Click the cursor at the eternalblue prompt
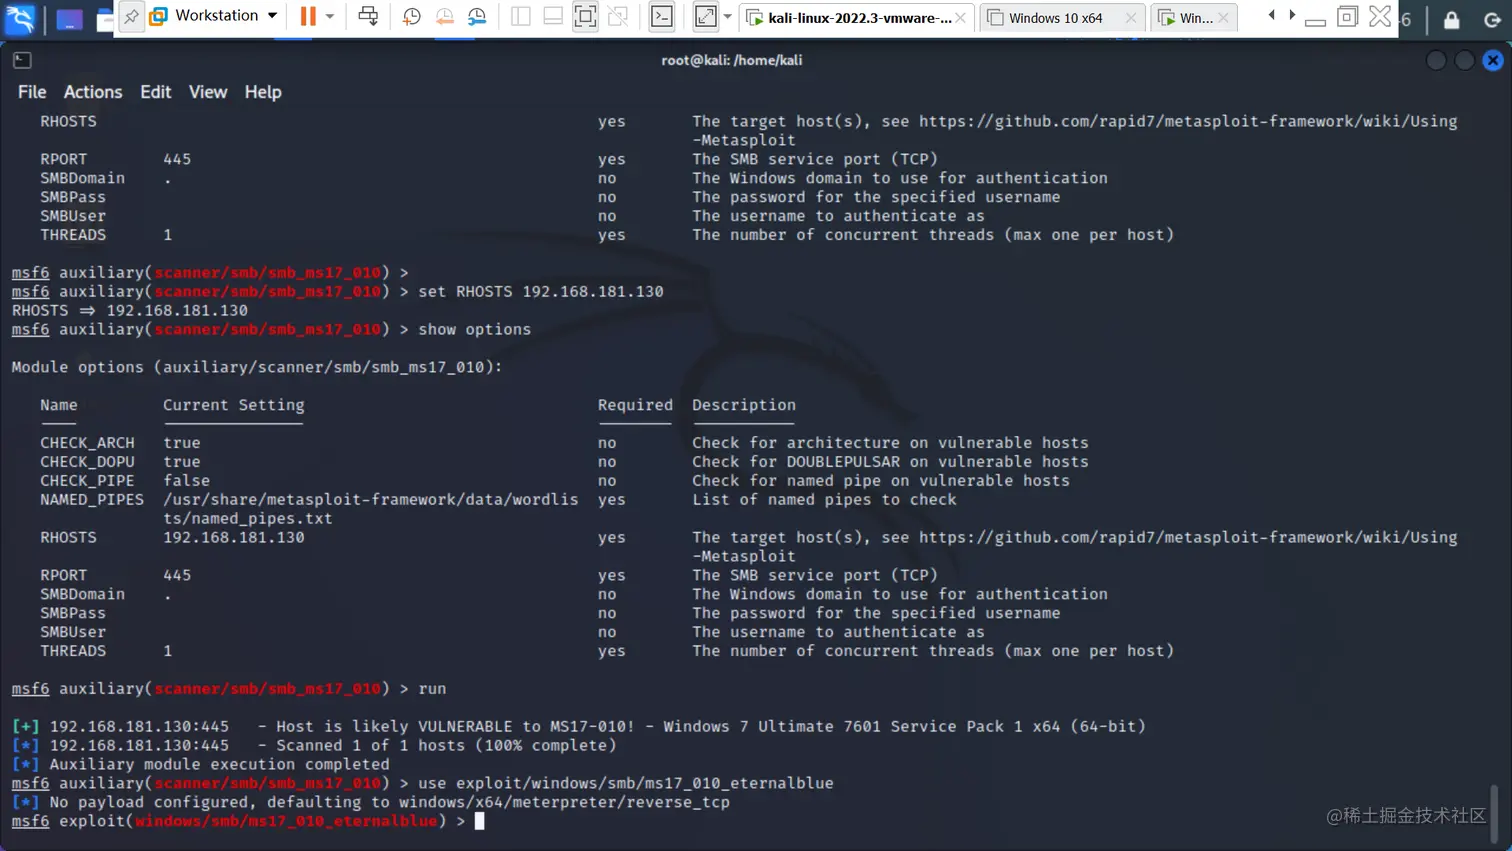The width and height of the screenshot is (1512, 851). tap(479, 821)
